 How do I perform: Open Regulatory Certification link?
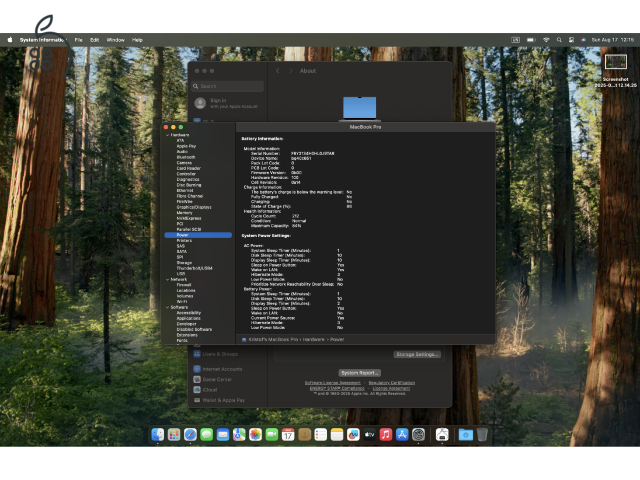392,383
